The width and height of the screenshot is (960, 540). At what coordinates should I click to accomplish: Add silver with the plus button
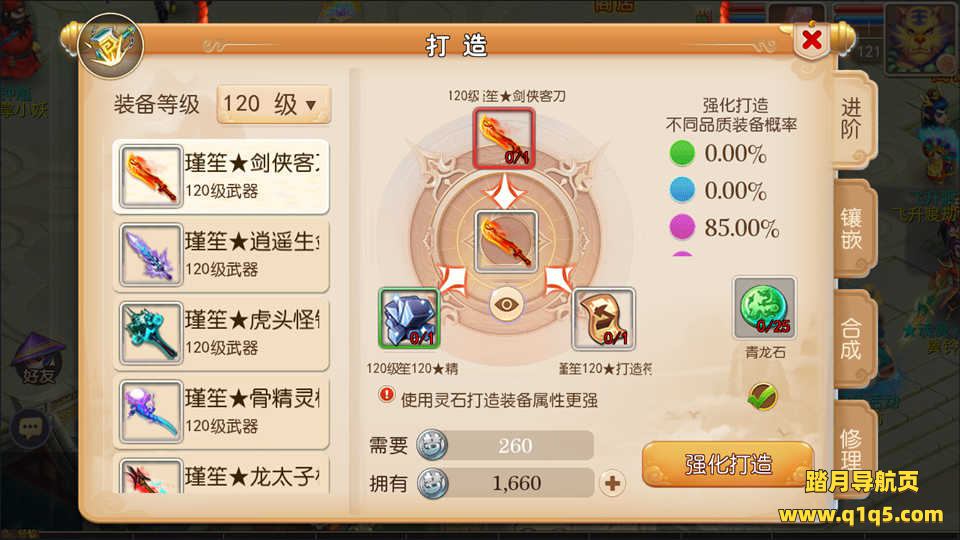point(612,483)
